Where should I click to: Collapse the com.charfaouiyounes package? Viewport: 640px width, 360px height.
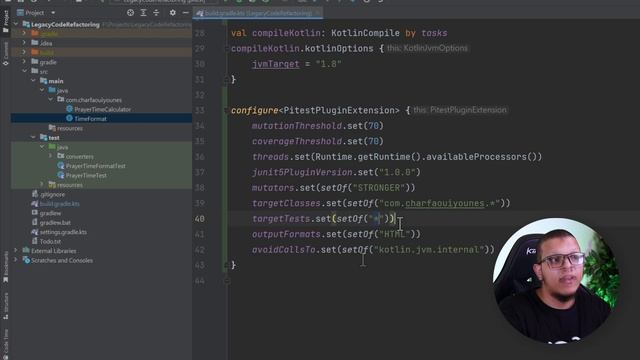tap(51, 100)
